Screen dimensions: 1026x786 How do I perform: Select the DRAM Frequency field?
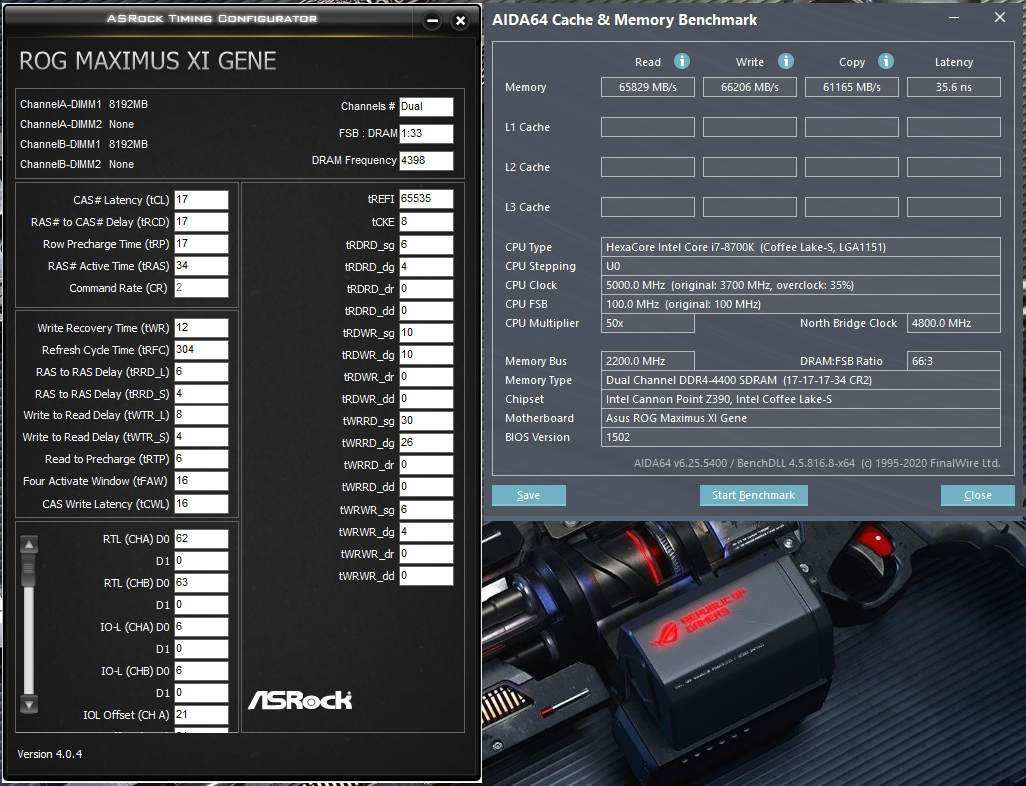click(x=427, y=160)
